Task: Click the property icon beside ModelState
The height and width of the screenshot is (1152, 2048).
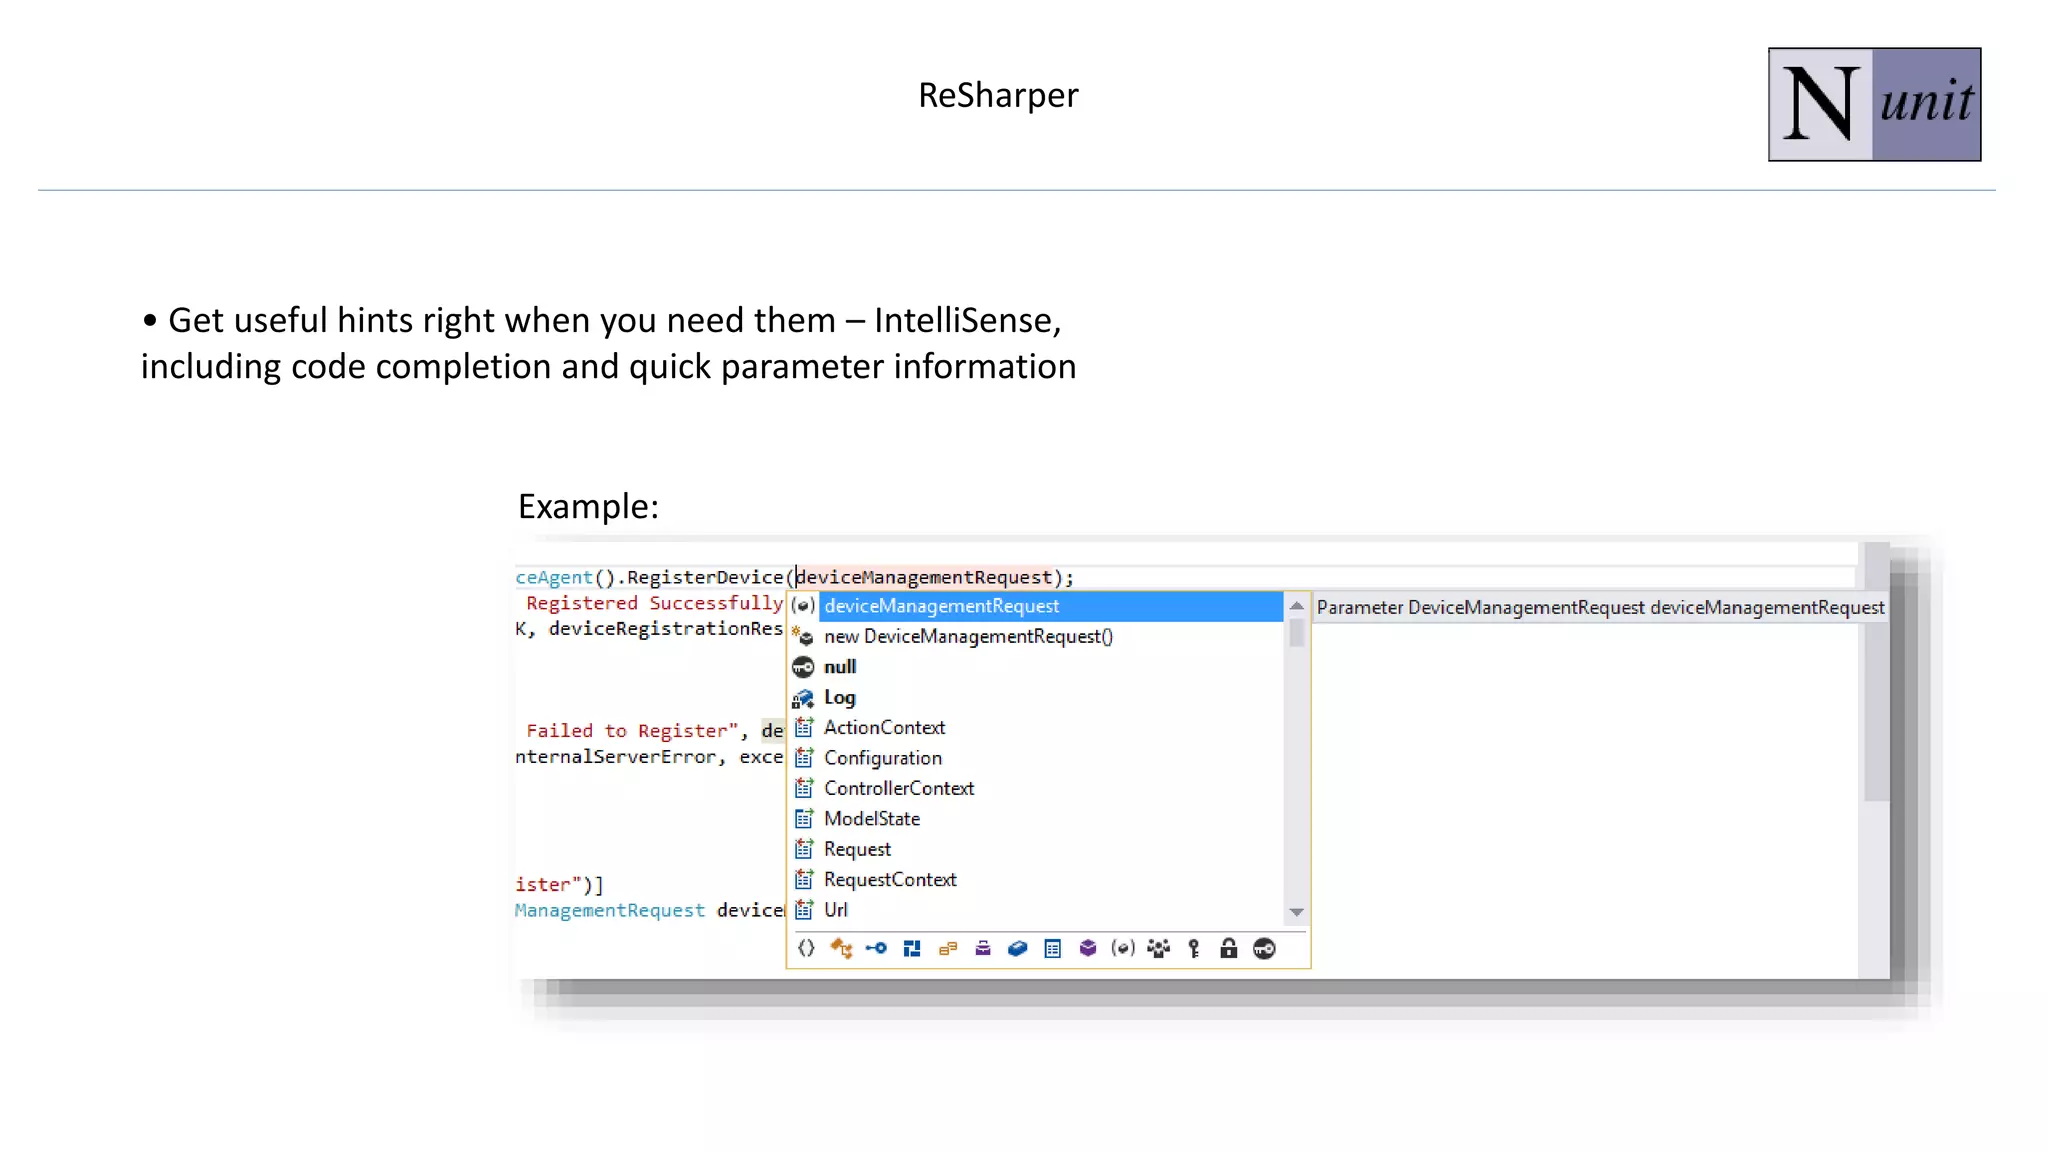Action: [803, 818]
